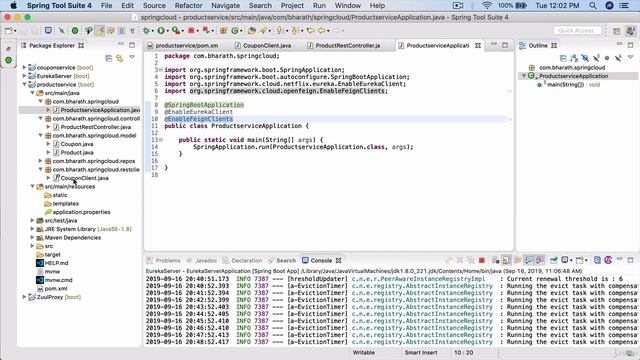Open the Source menu
Viewport: 640px width, 360px height.
154,6
